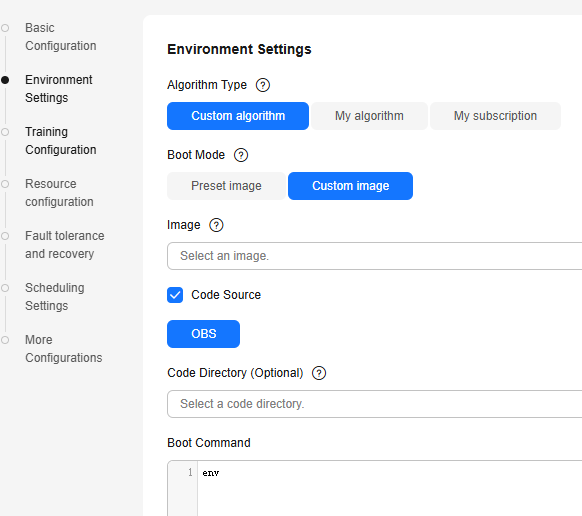Click the Basic Configuration step circle
582x516 pixels.
pos(5,28)
